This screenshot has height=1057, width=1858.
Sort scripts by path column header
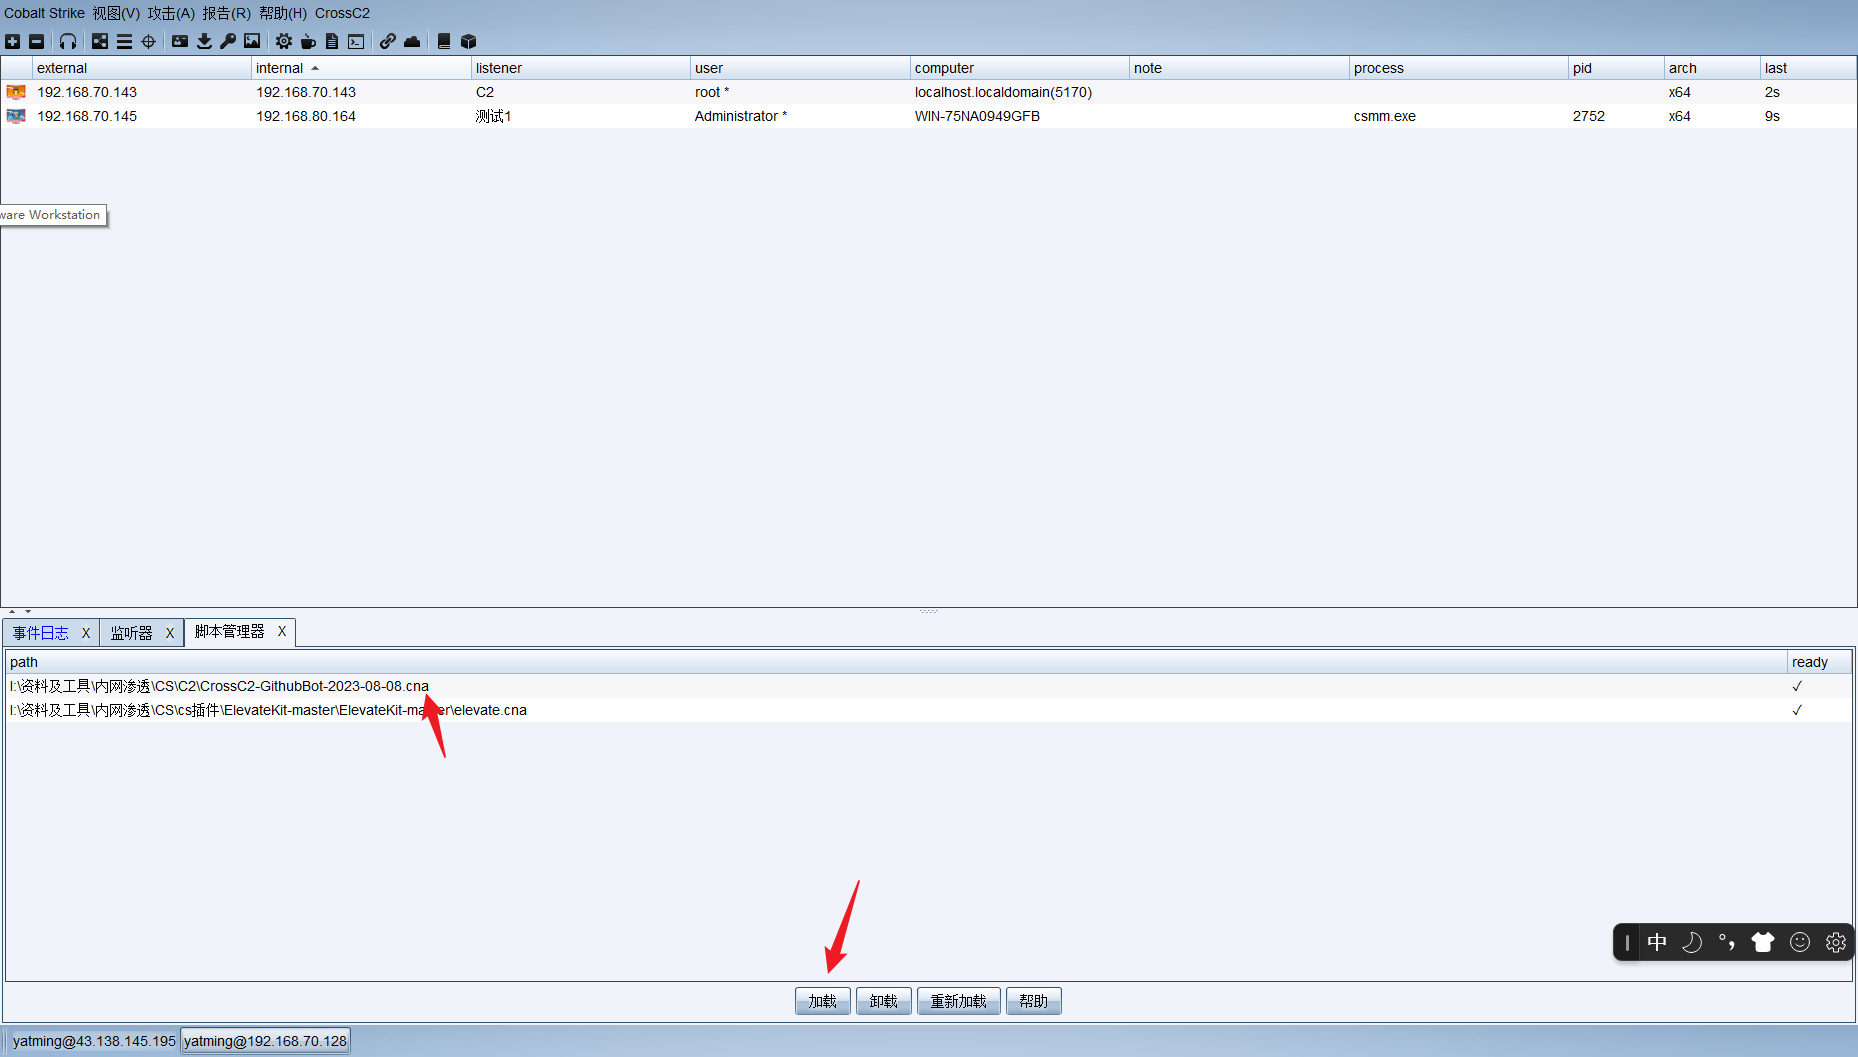click(896, 662)
